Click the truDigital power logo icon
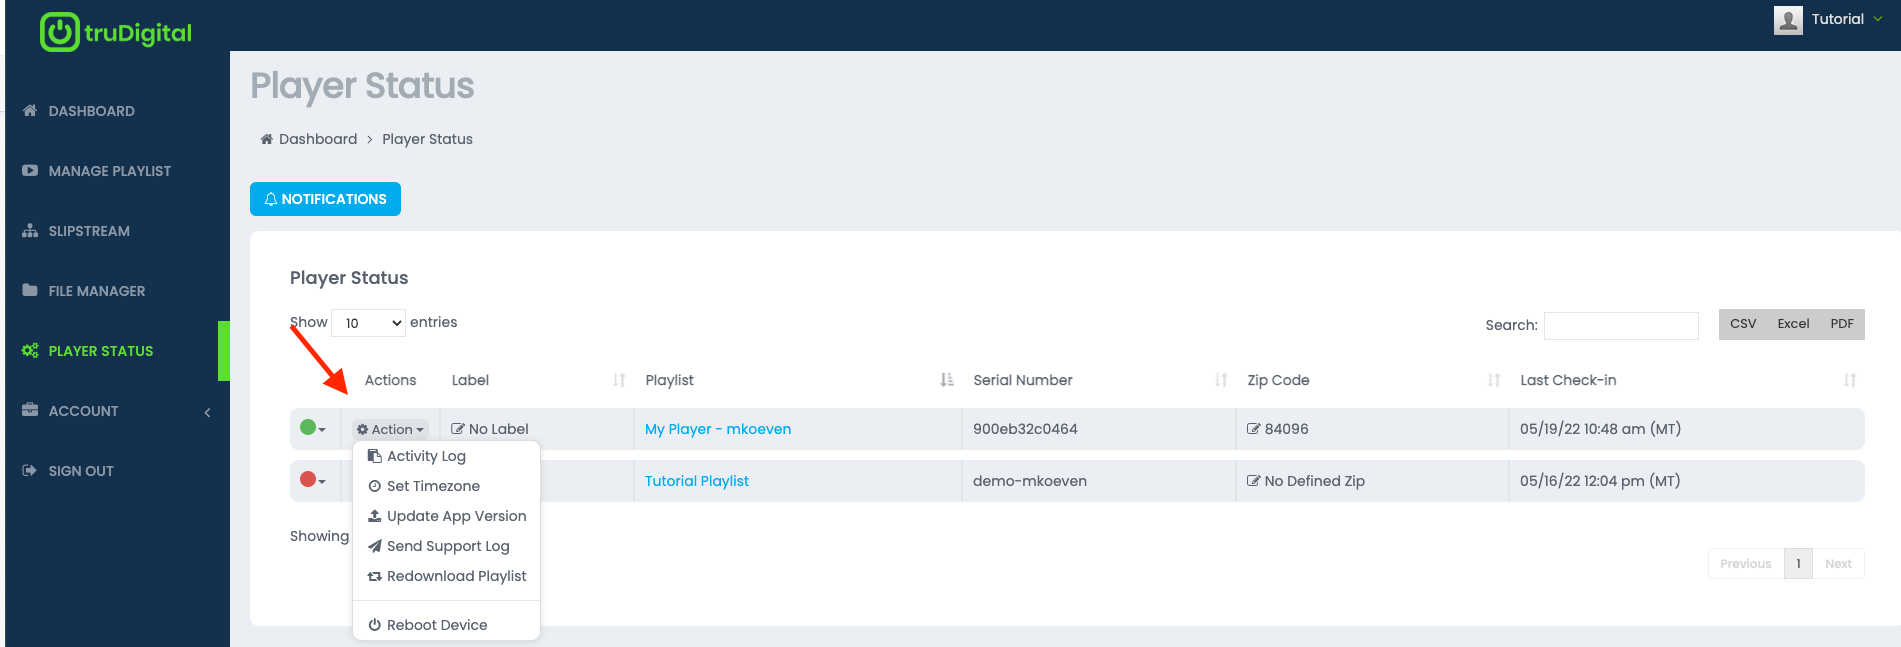The width and height of the screenshot is (1901, 647). [x=59, y=32]
